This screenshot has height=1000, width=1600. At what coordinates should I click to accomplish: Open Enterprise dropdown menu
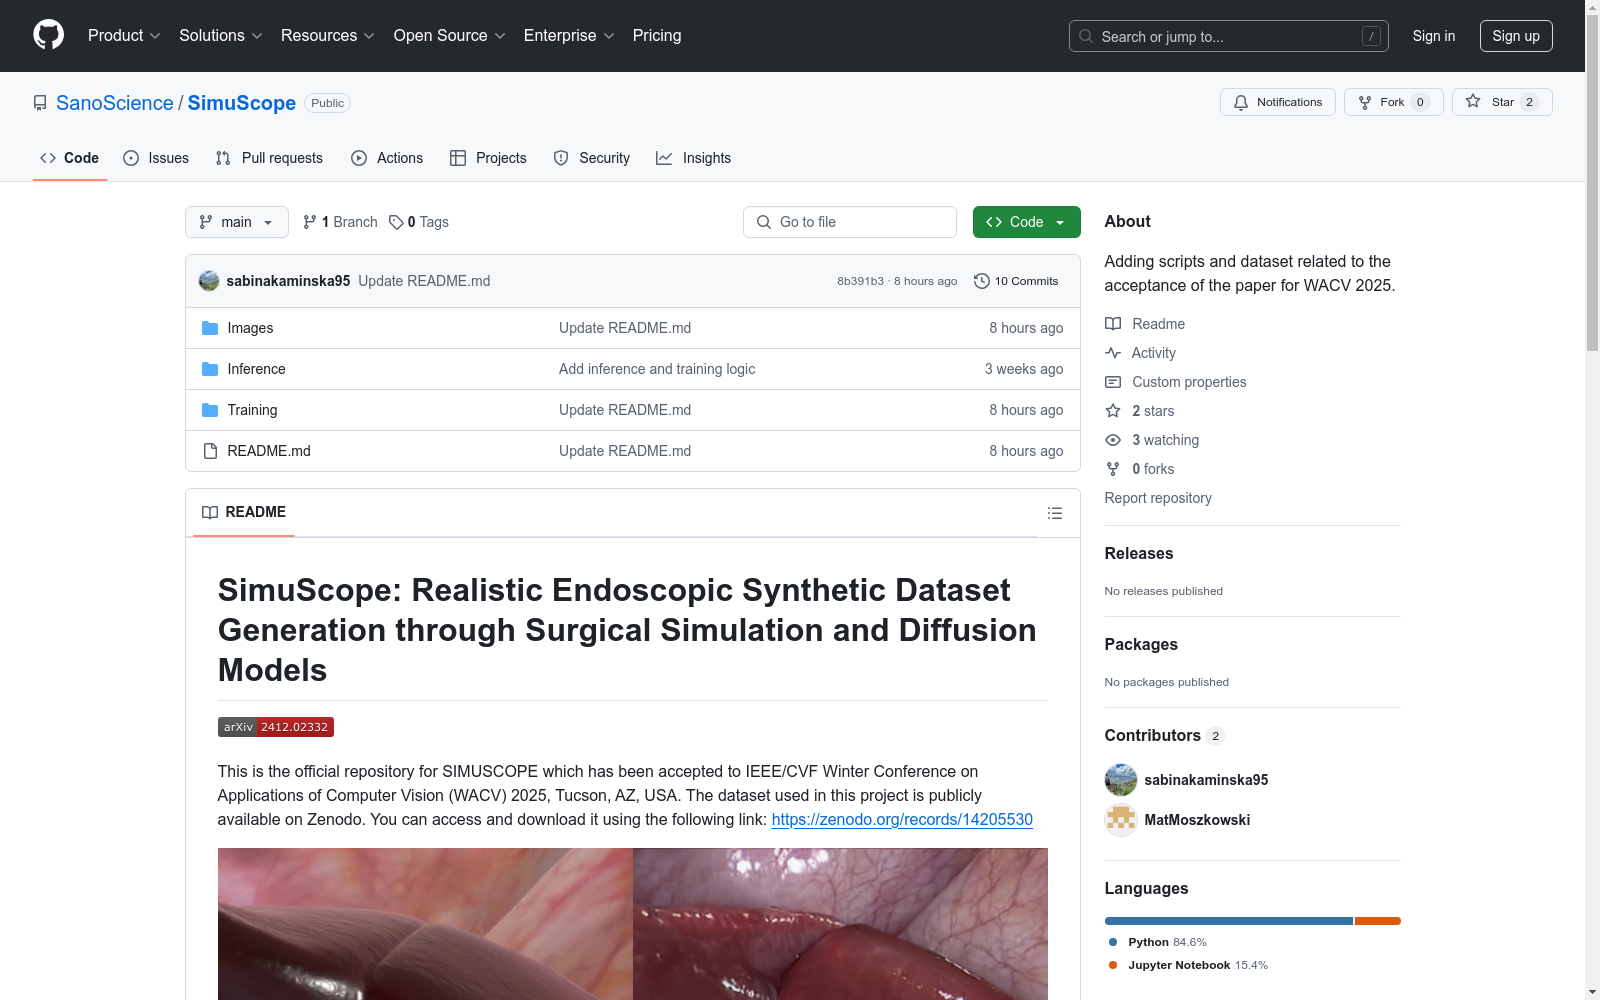point(568,36)
